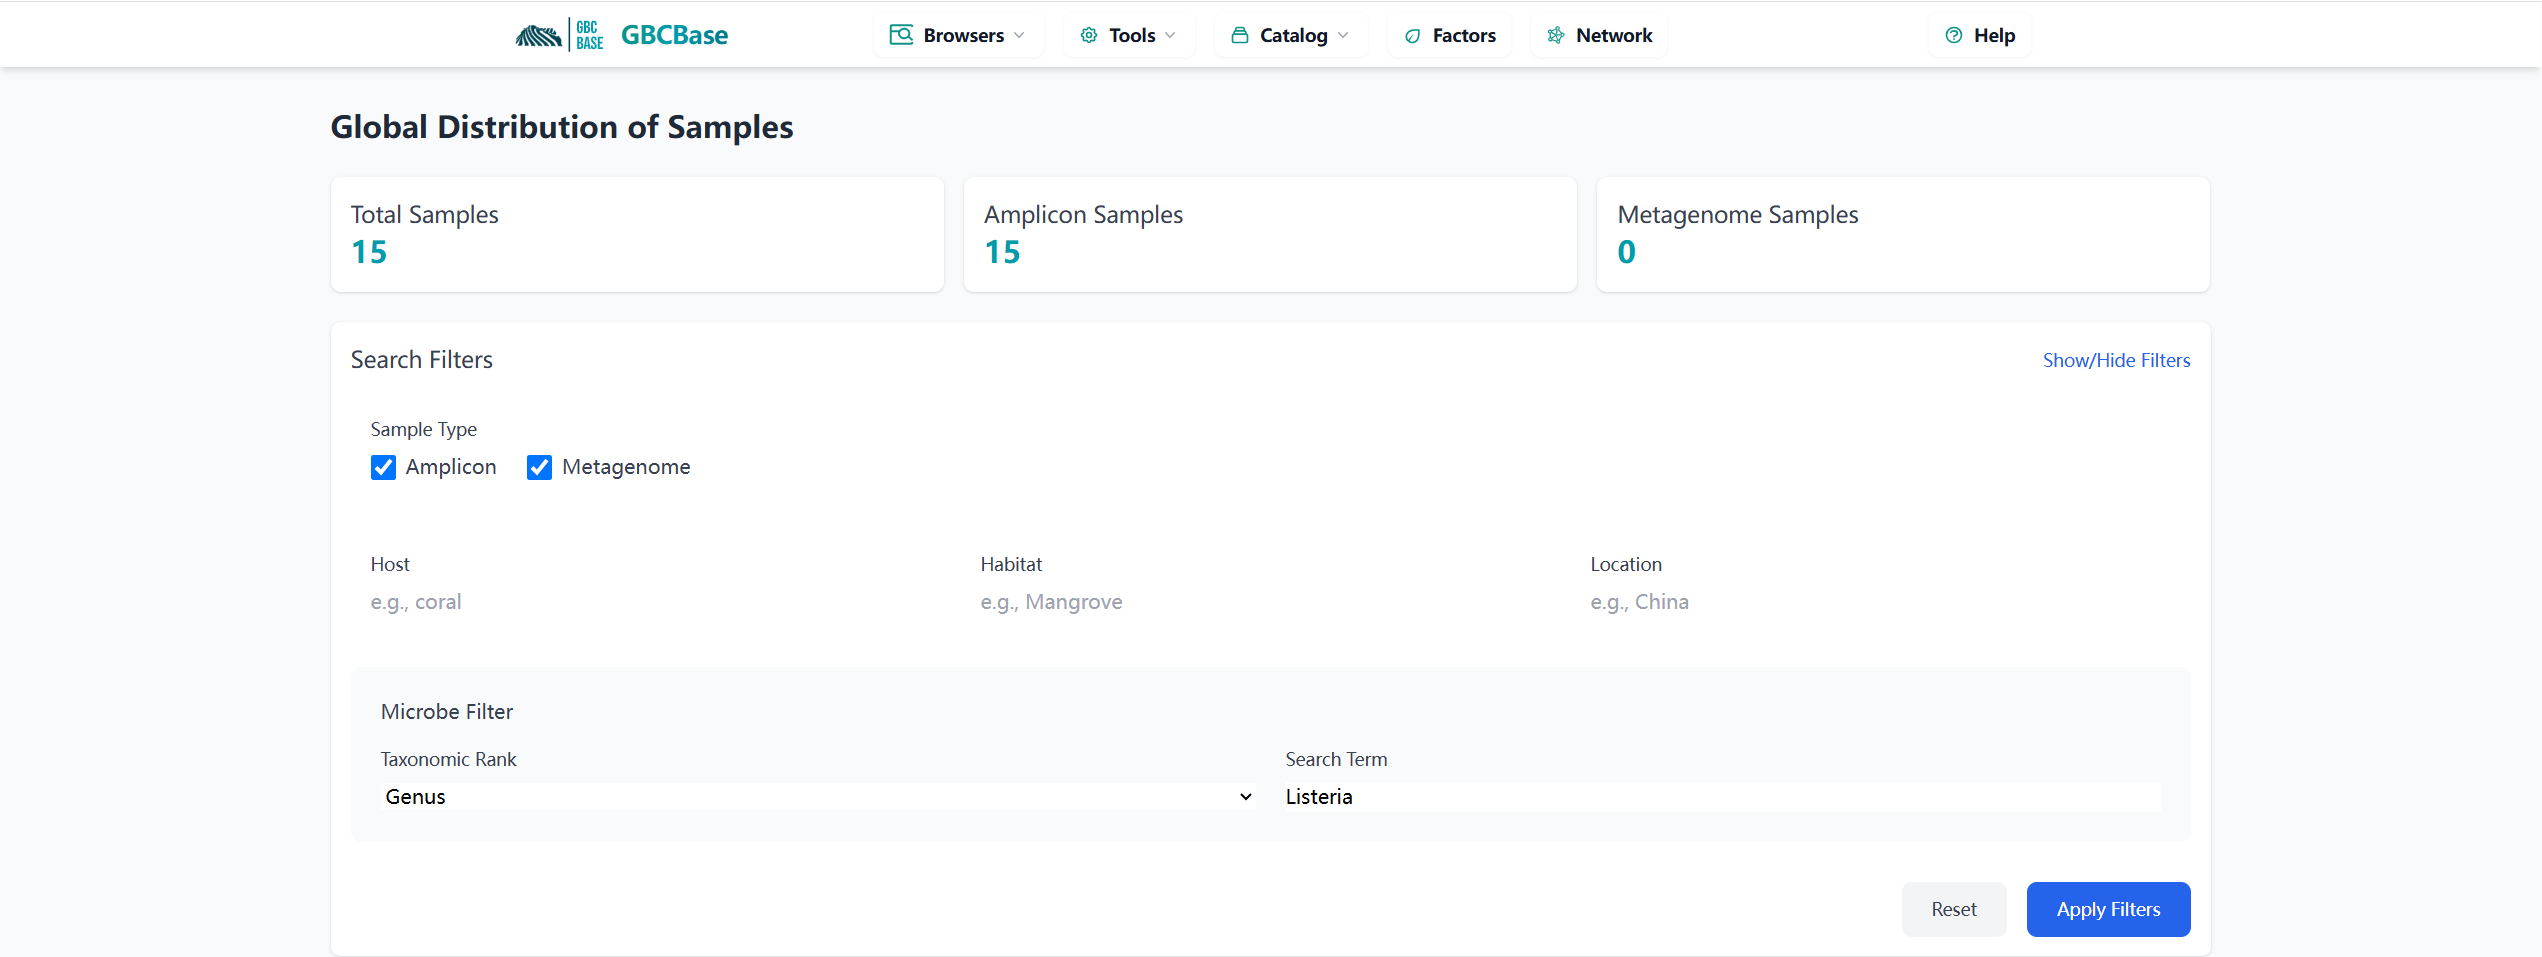Click the Amplicon Samples count 15
2542x957 pixels.
tap(1002, 252)
